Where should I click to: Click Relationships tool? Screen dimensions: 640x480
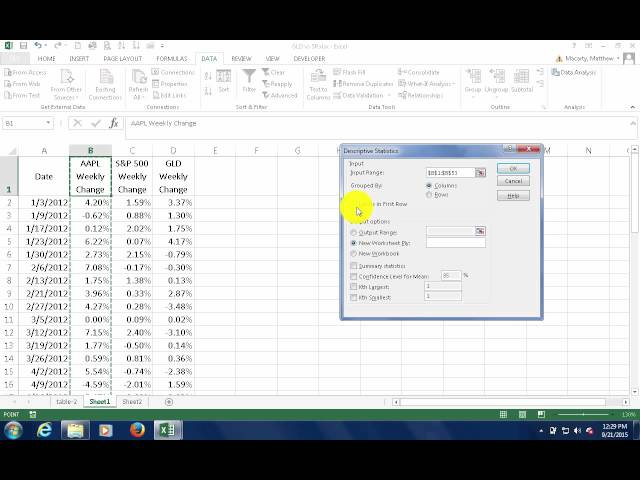point(421,95)
